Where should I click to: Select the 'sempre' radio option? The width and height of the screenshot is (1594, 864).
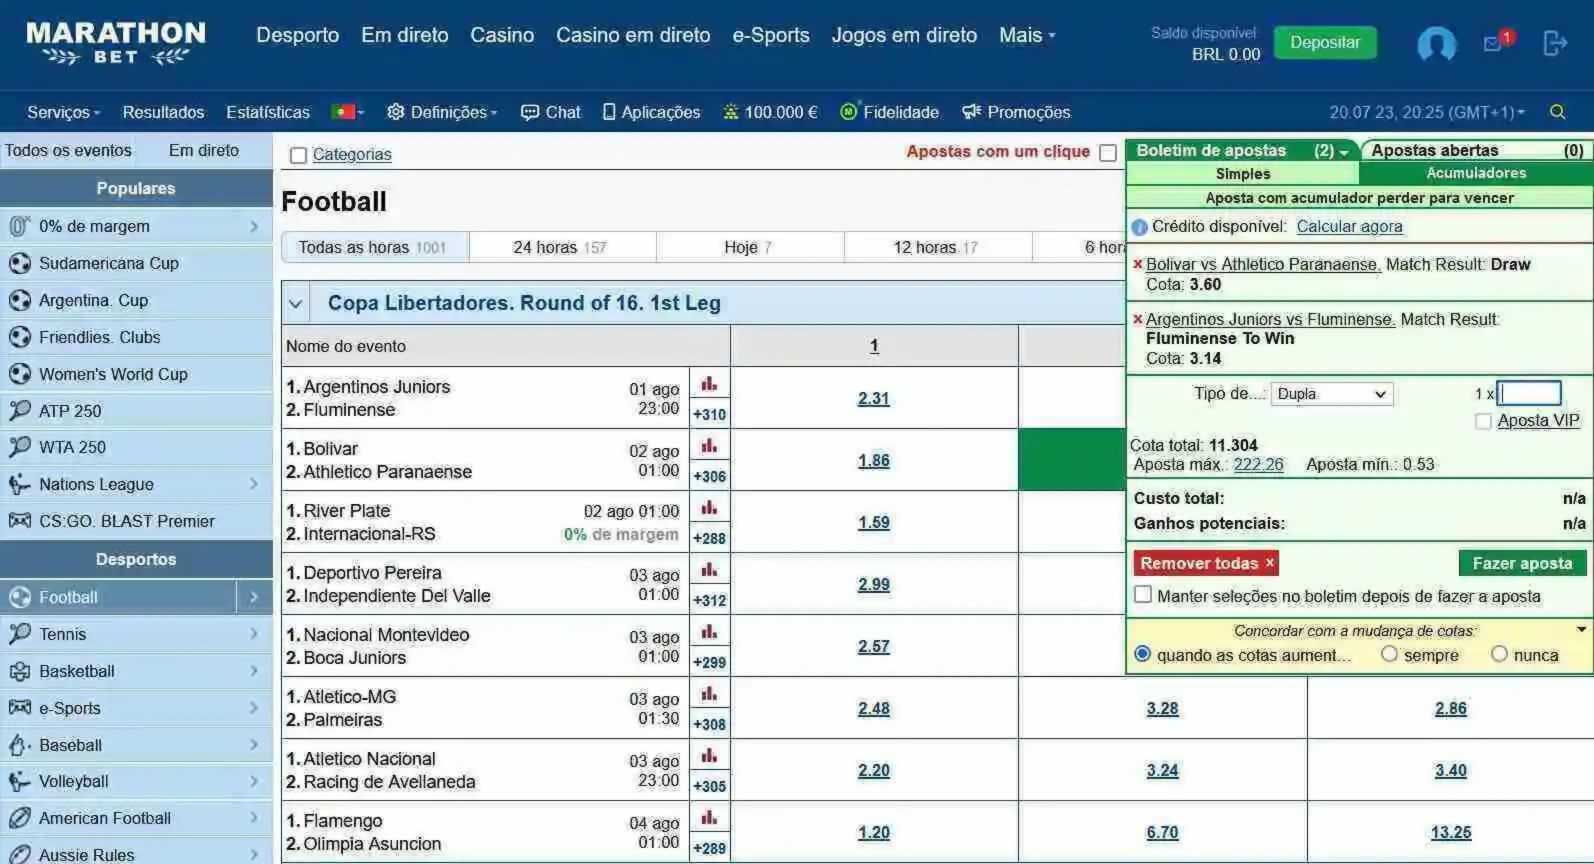[x=1389, y=654]
